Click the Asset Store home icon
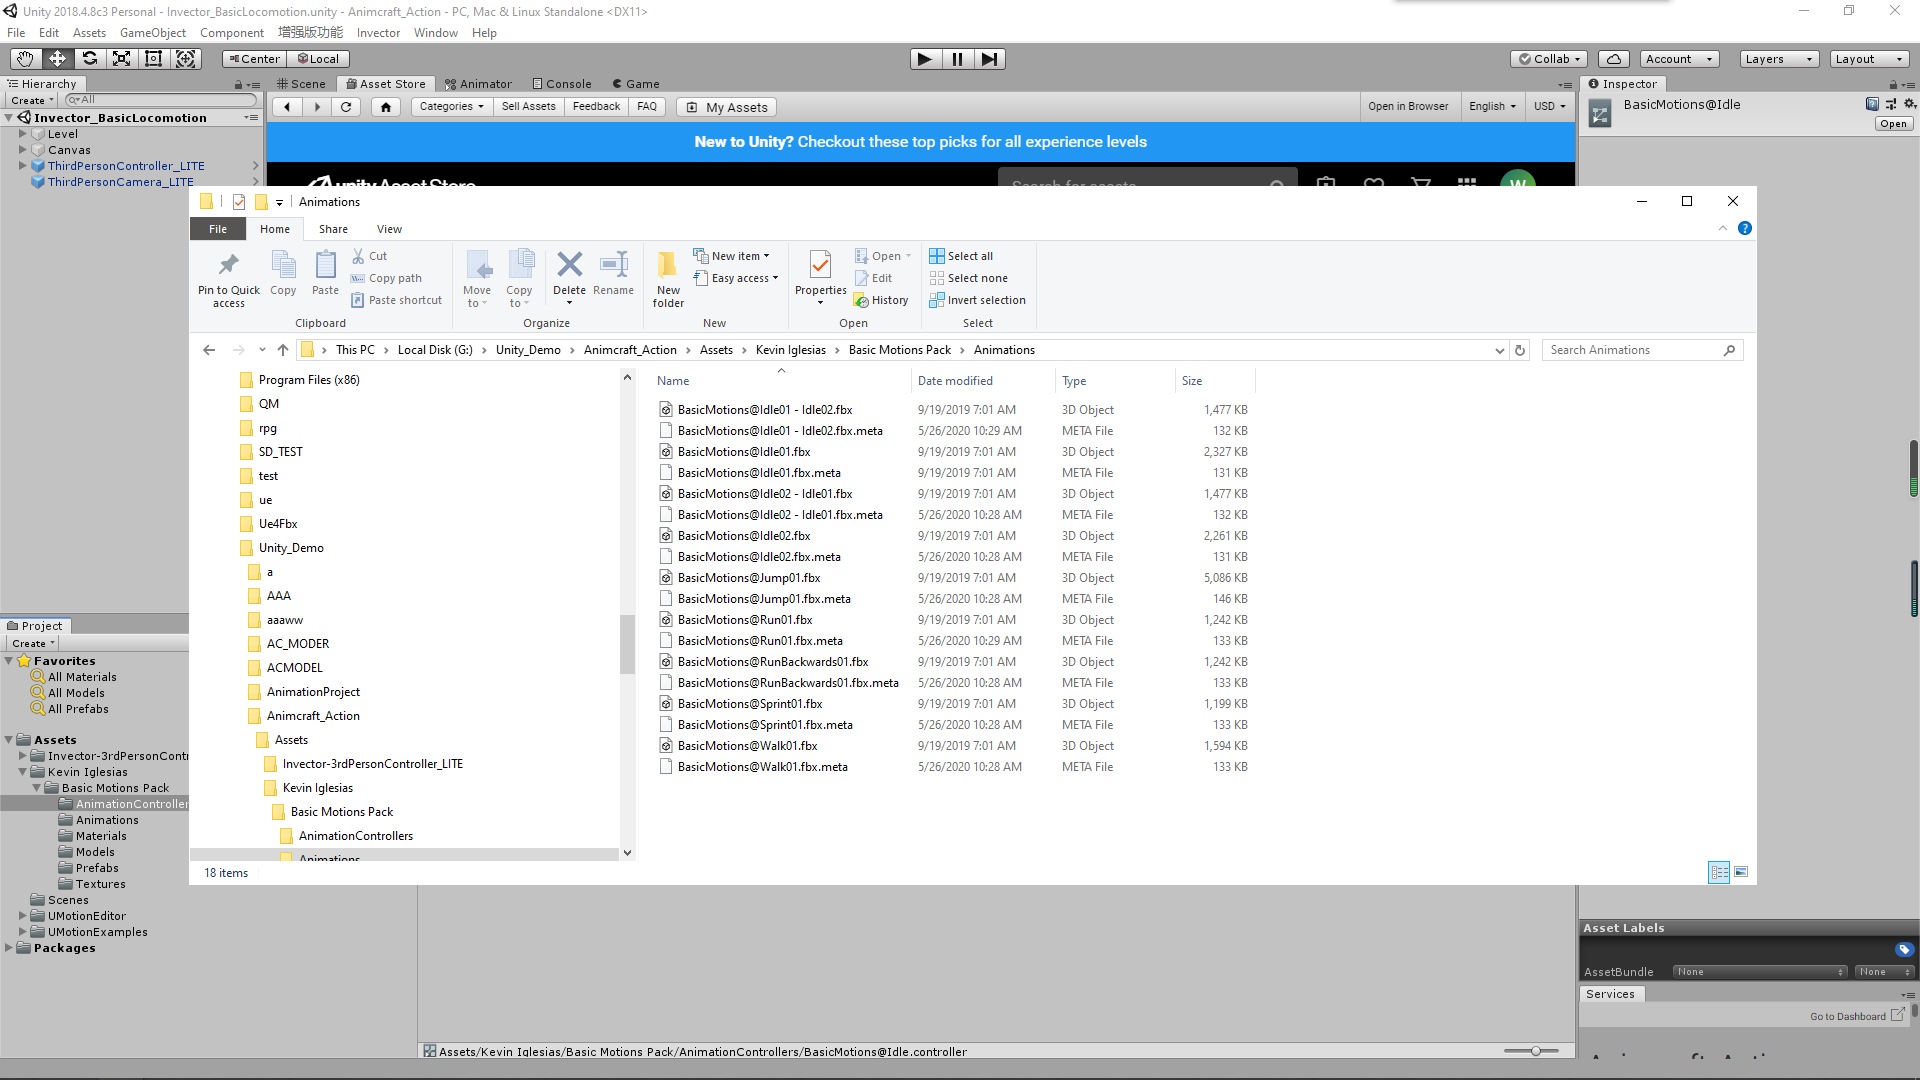 coord(386,107)
